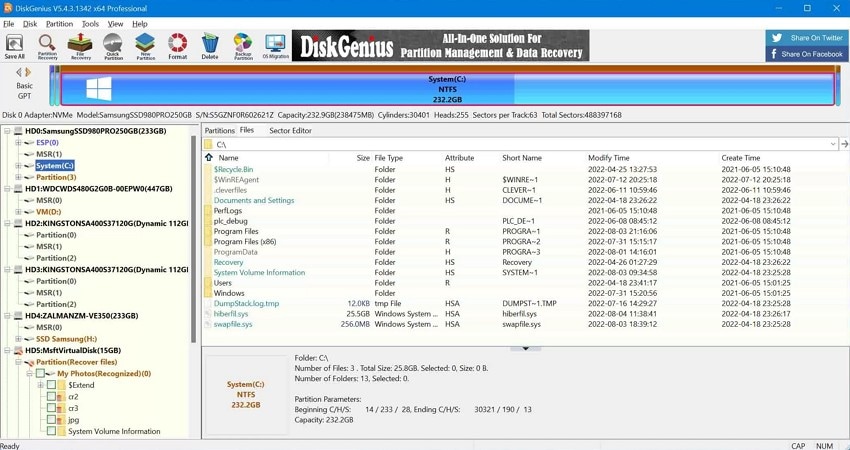Click the DiskGenius banner advertisement
The image size is (850, 450).
(441, 46)
